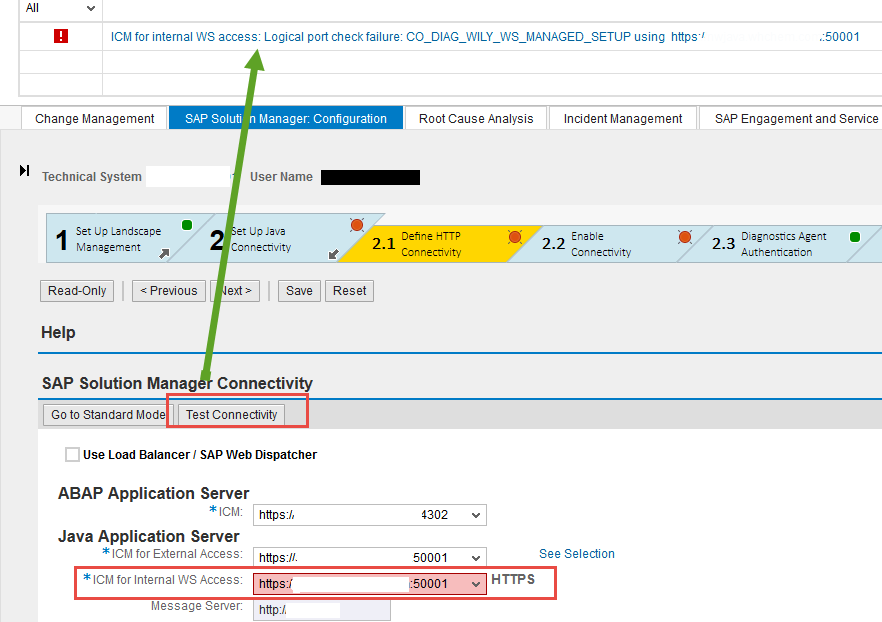
Task: Open the Root Cause Analysis tab
Action: pyautogui.click(x=476, y=119)
